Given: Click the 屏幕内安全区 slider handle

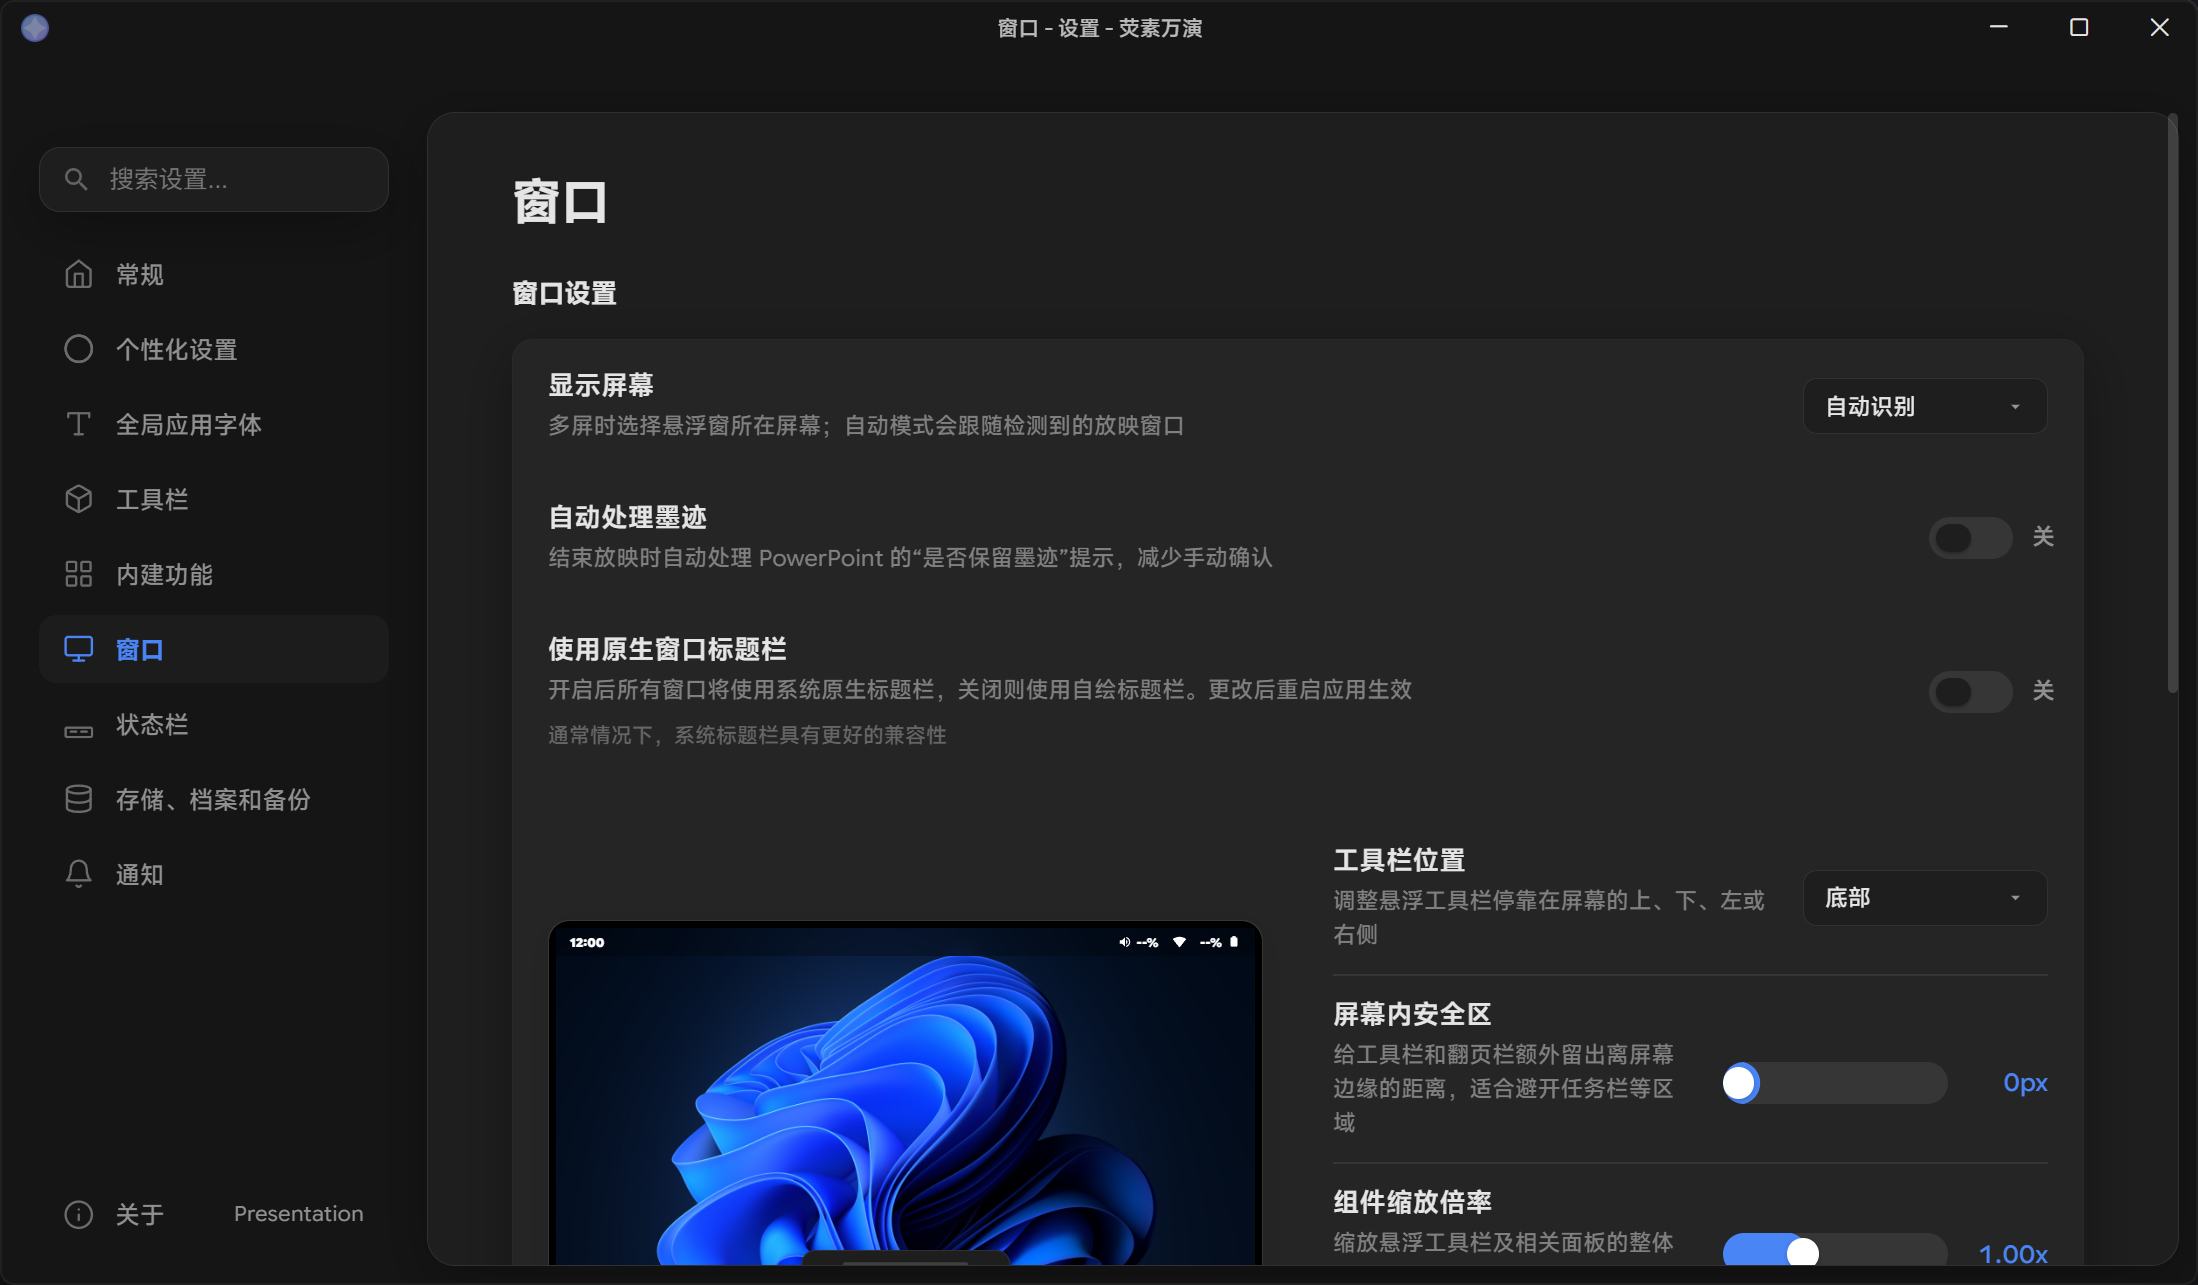Looking at the screenshot, I should pyautogui.click(x=1740, y=1083).
